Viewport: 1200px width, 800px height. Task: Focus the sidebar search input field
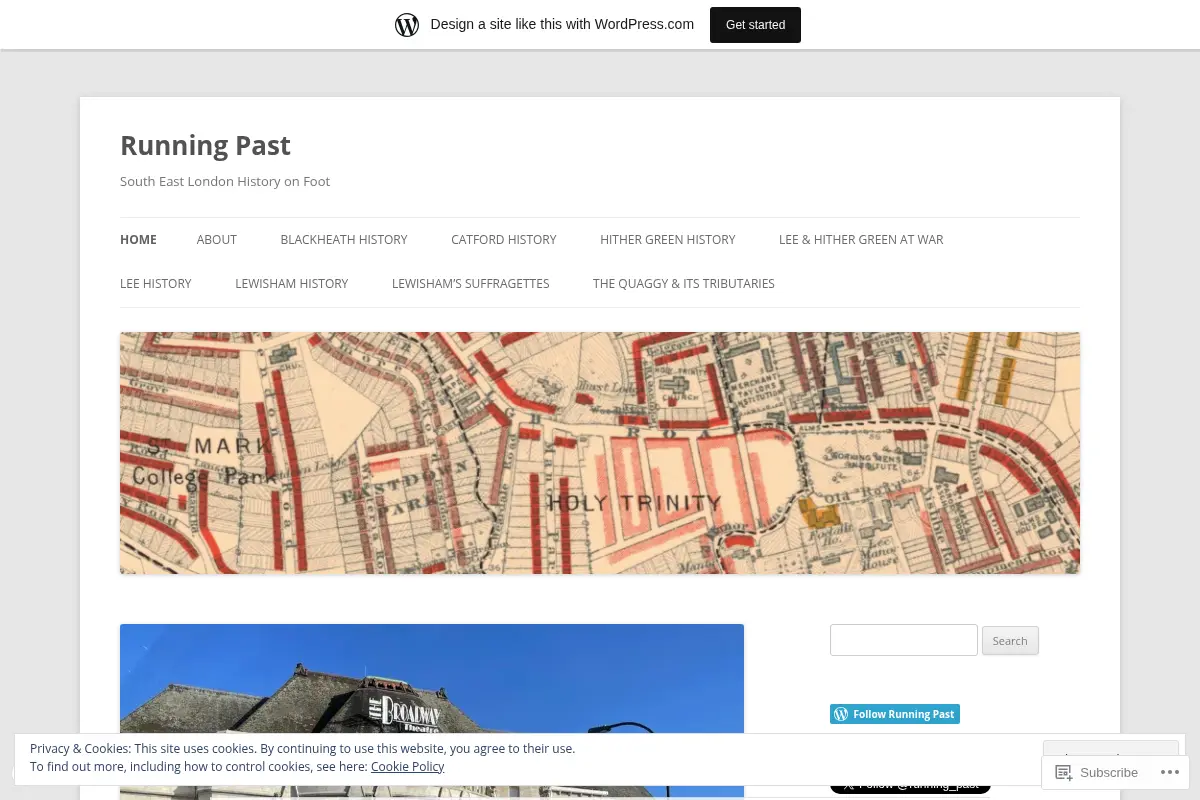pyautogui.click(x=904, y=640)
